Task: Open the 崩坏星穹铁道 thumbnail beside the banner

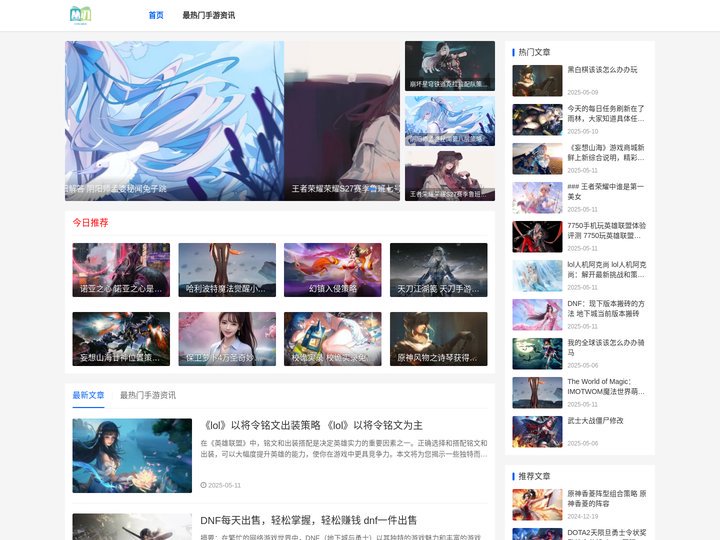Action: (x=450, y=66)
